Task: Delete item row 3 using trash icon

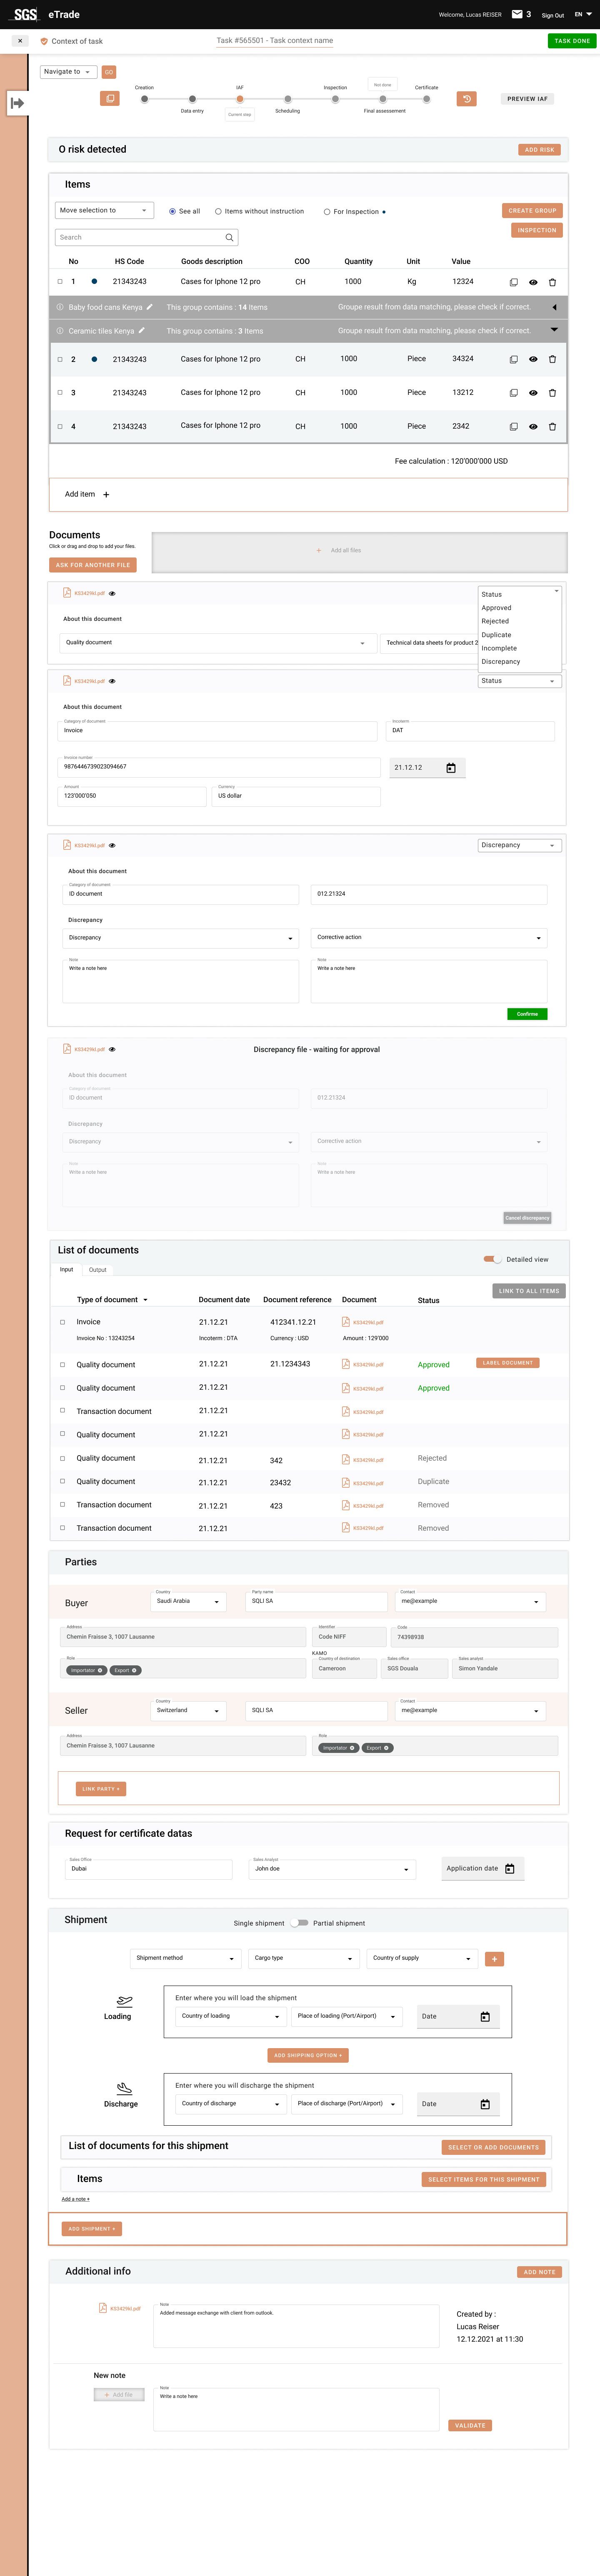Action: pyautogui.click(x=552, y=393)
